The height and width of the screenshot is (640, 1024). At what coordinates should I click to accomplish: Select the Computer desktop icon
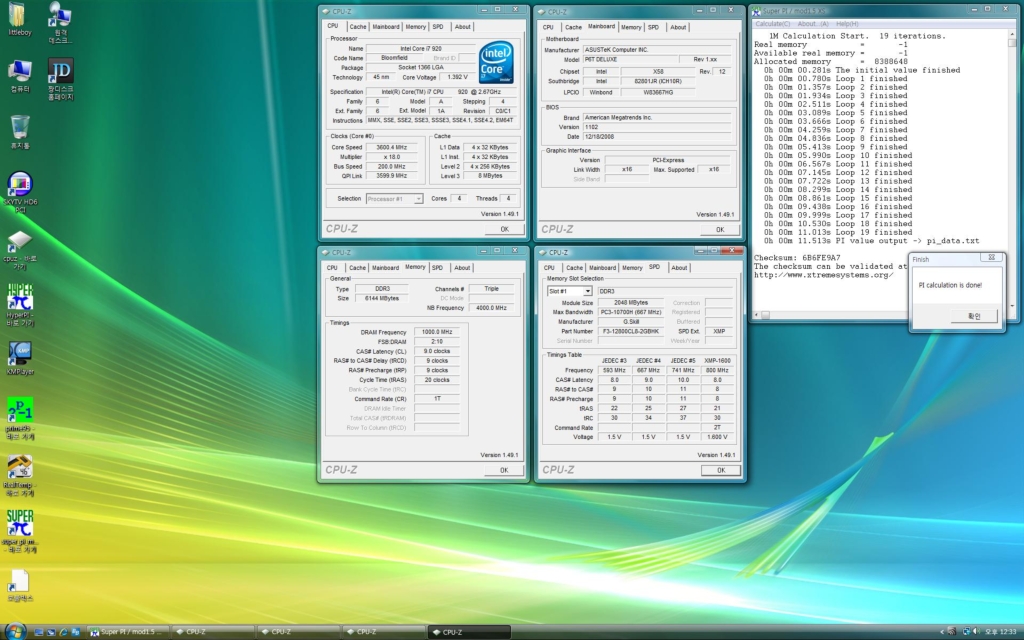[20, 76]
